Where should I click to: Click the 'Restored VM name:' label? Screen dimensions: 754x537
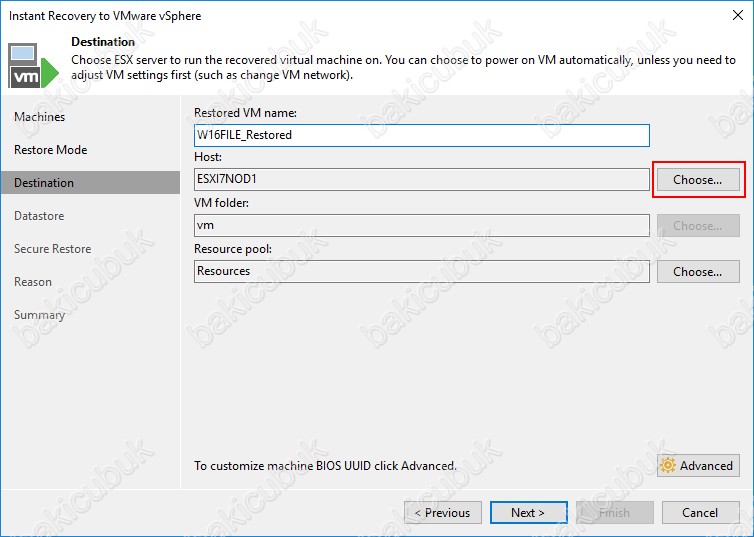click(x=245, y=113)
